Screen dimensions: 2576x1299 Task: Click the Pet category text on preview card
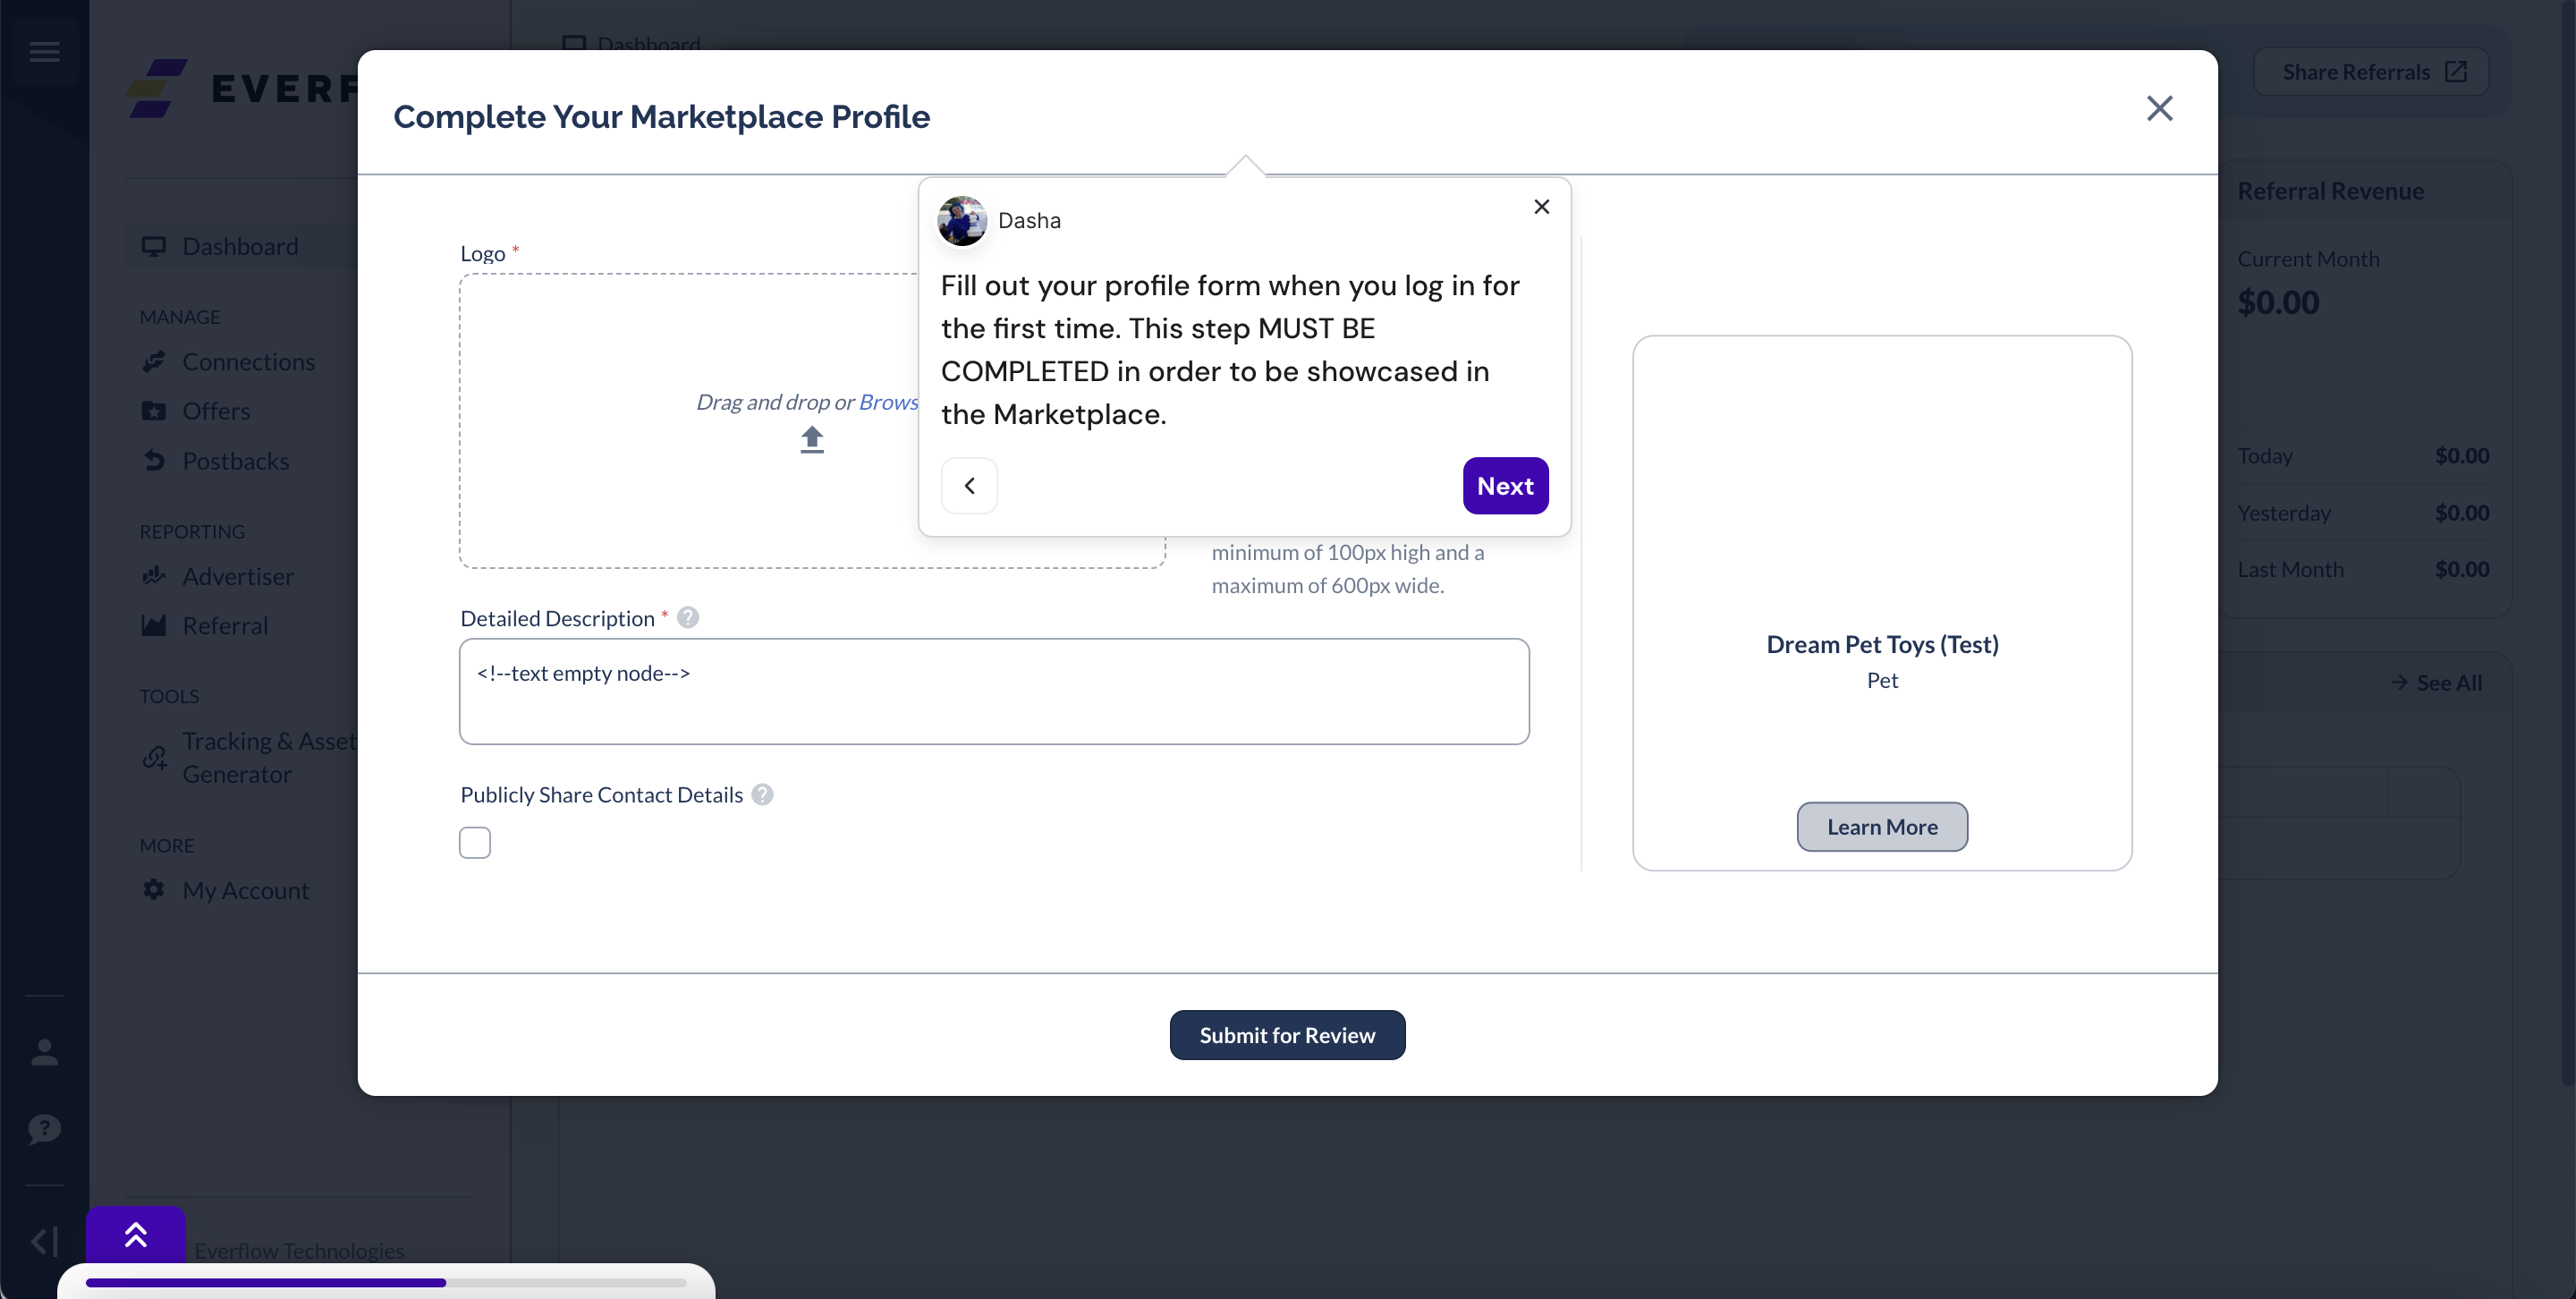[1882, 680]
